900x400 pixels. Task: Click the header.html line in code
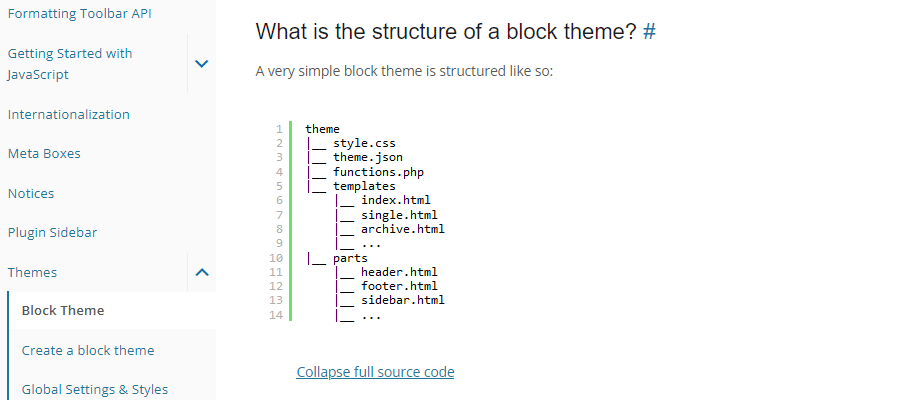399,271
